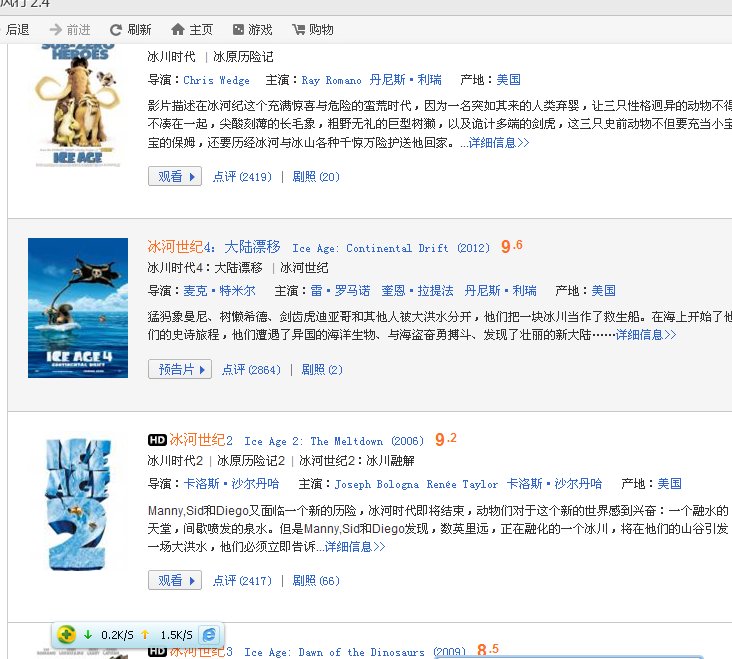The height and width of the screenshot is (659, 732).
Task: Click 美国 origin link for 冰河世纪2
Action: (x=669, y=484)
